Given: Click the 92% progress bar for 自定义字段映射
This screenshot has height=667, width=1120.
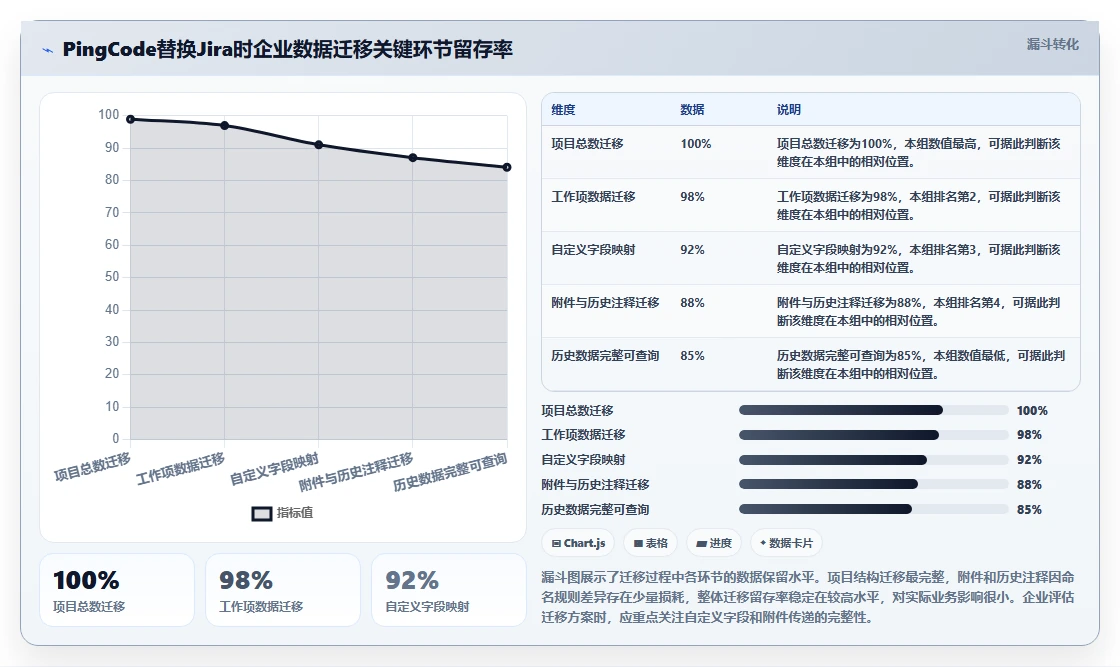Looking at the screenshot, I should pos(874,460).
